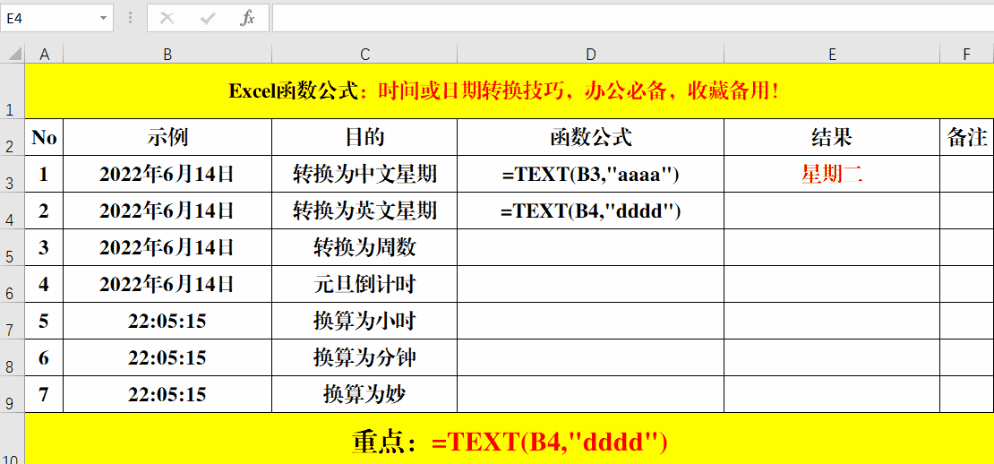Click the Name Box showing E4

pyautogui.click(x=57, y=18)
